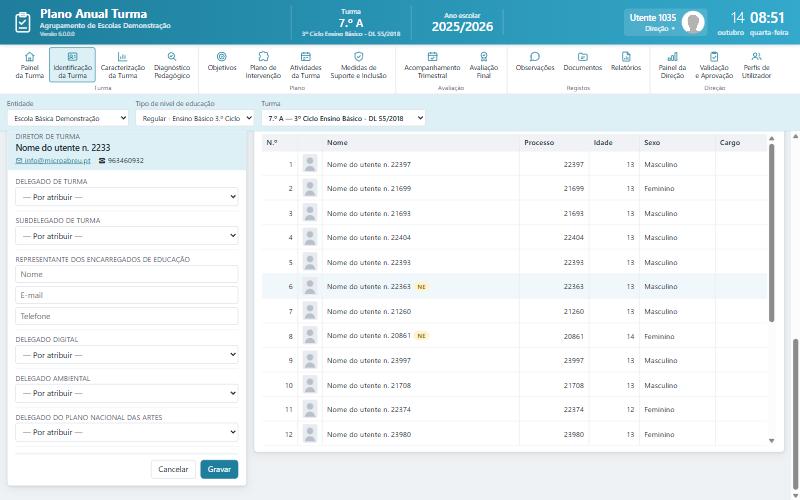800x500 pixels.
Task: Select row Nome do utente n. 22393
Action: pyautogui.click(x=514, y=262)
